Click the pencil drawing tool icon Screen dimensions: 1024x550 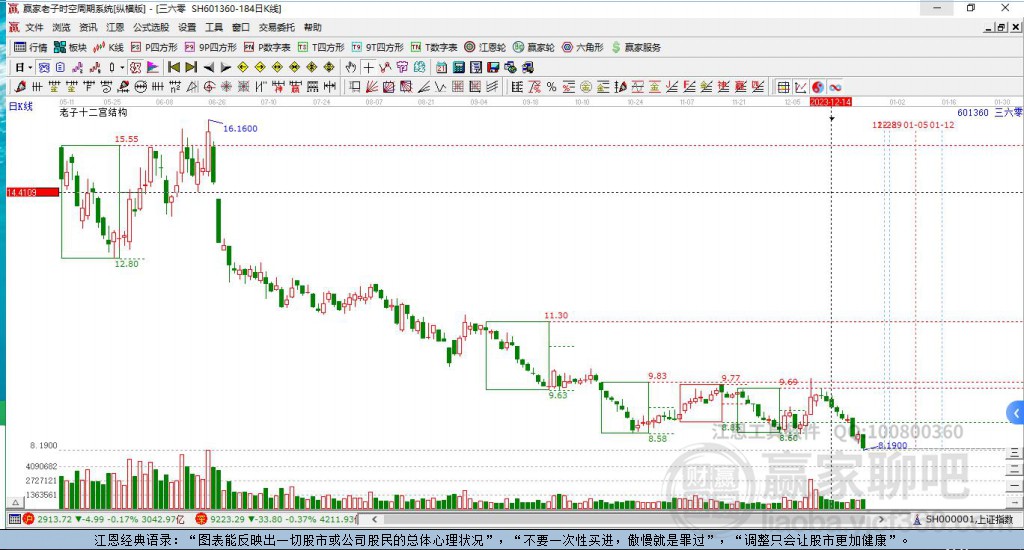click(20, 86)
